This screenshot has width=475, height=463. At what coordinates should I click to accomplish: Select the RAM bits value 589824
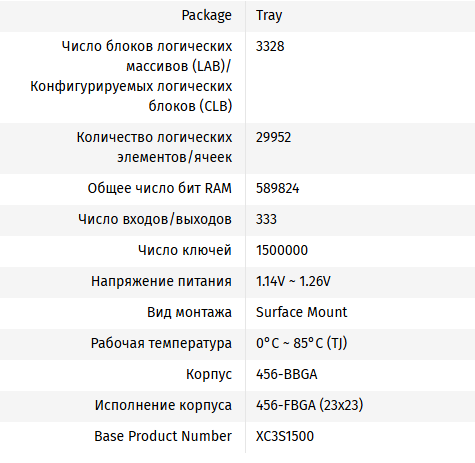[x=277, y=188]
